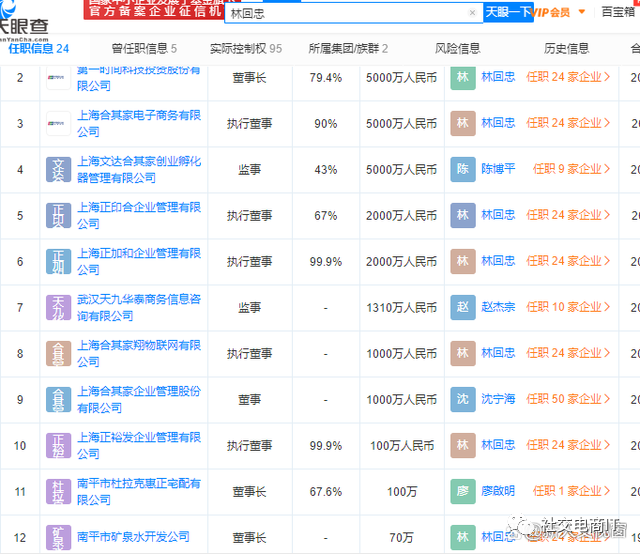Open the 上海正裕发企业管理有限公司 link
Image resolution: width=640 pixels, height=554 pixels.
(x=139, y=445)
